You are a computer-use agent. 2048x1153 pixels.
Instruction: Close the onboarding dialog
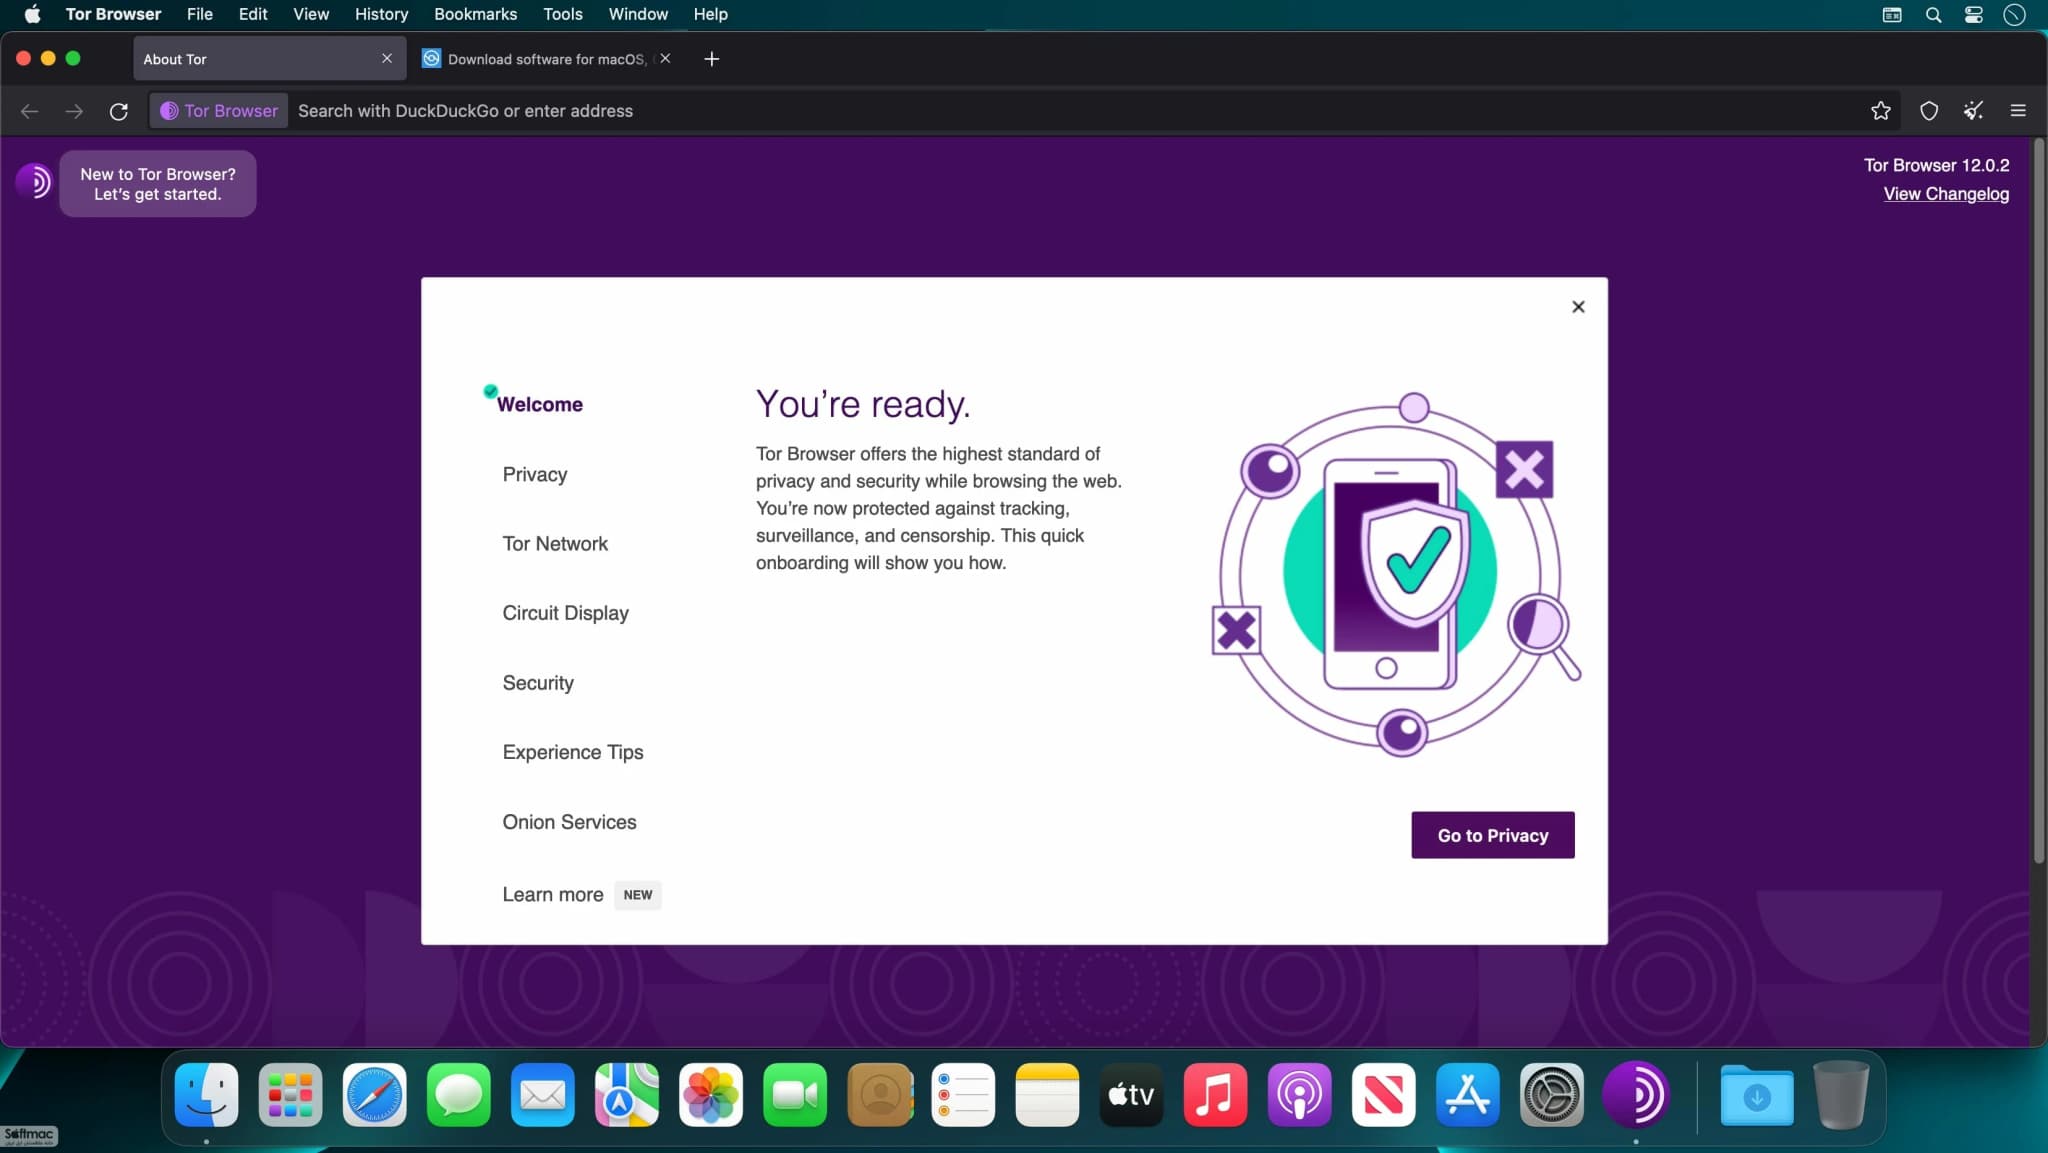coord(1578,307)
